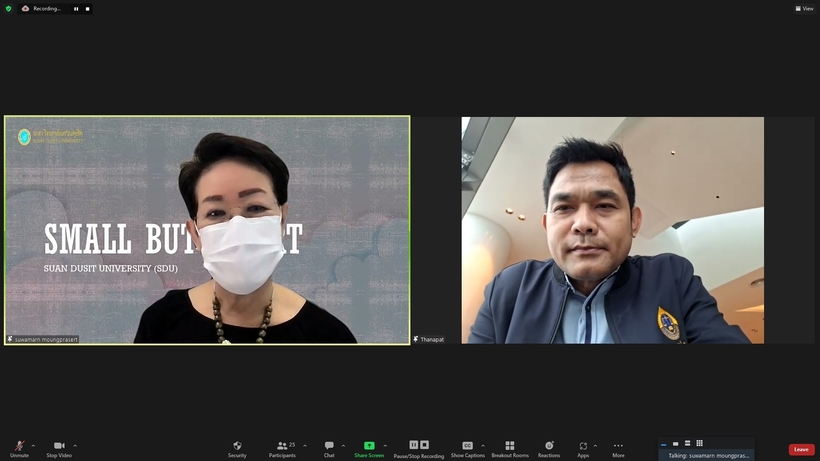The height and width of the screenshot is (461, 820).
Task: Pause recording in top indicator
Action: pyautogui.click(x=76, y=9)
